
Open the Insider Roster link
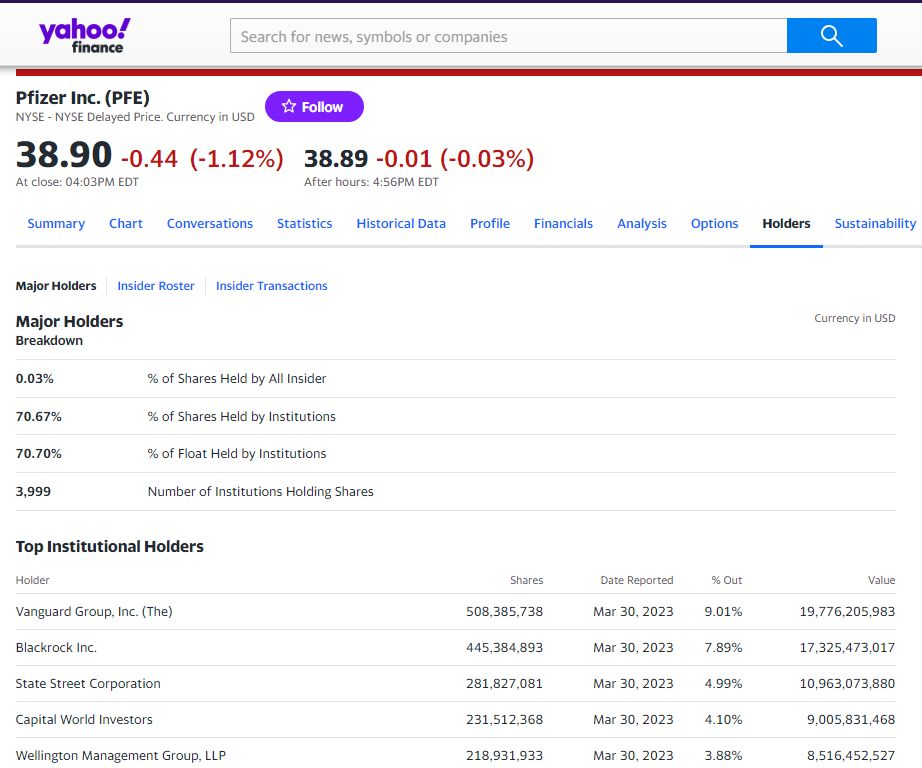(x=156, y=286)
